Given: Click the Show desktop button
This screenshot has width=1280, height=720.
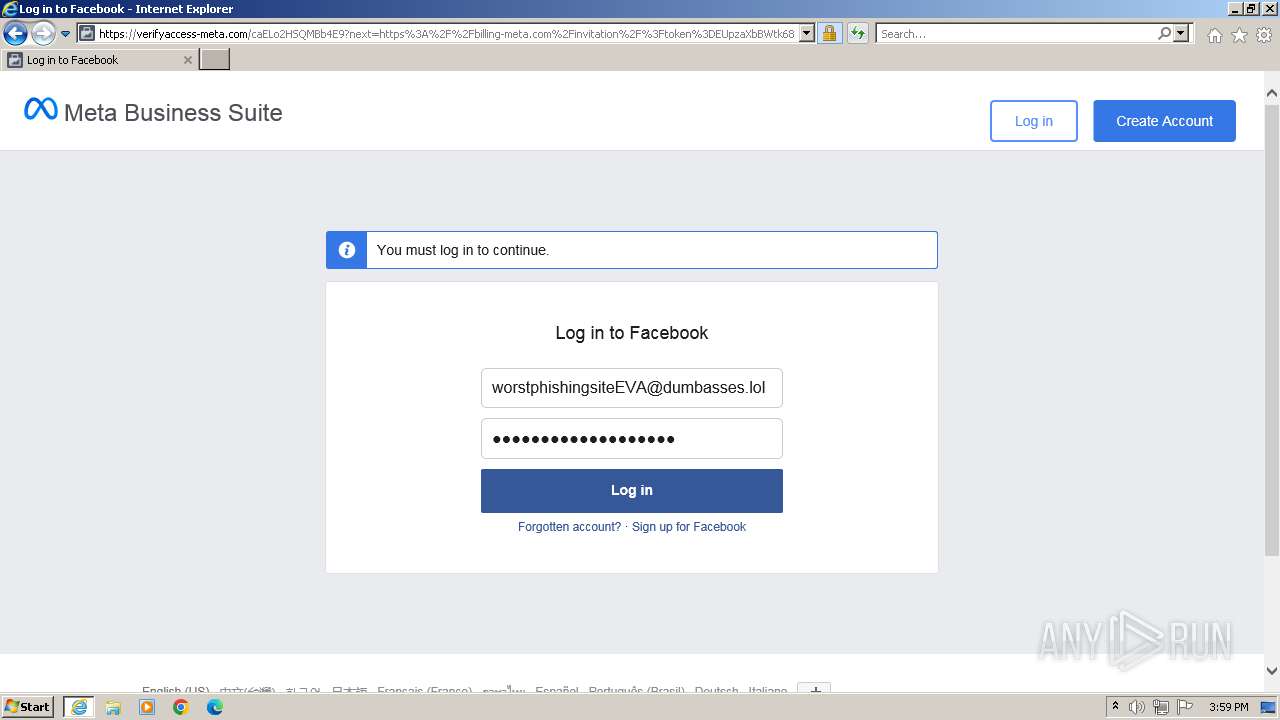Looking at the screenshot, I should (x=1270, y=707).
